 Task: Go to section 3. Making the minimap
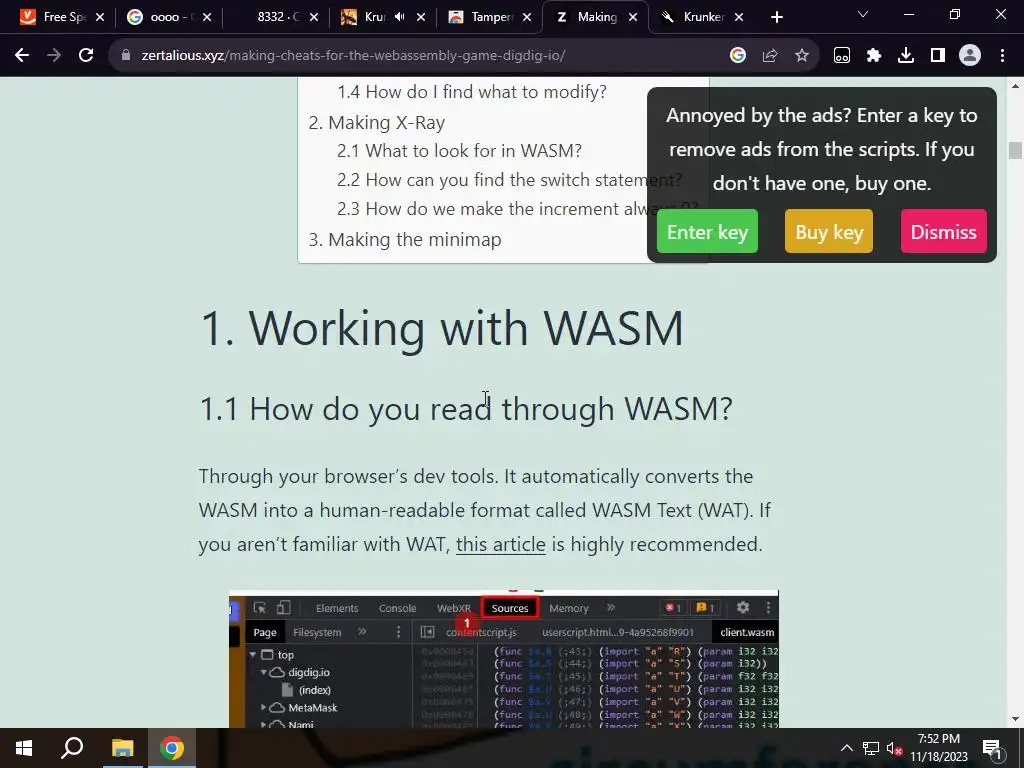coord(405,240)
